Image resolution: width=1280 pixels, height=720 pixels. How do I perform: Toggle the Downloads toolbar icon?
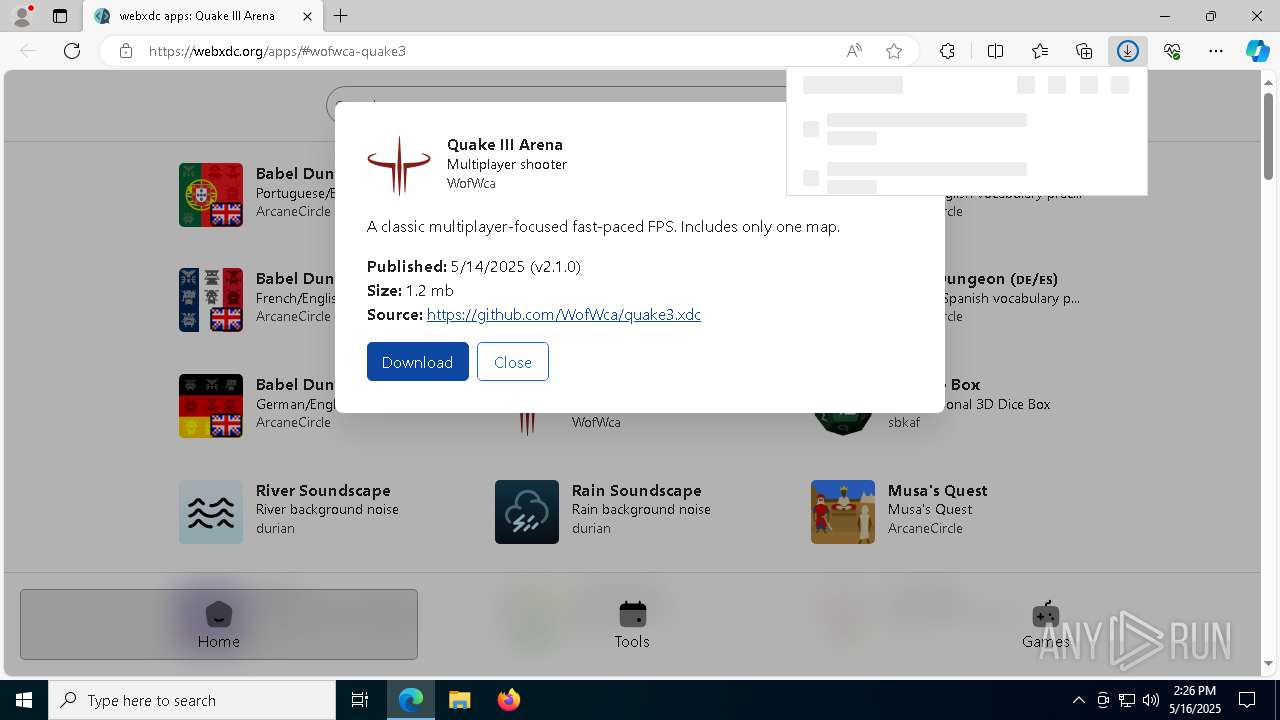point(1128,51)
